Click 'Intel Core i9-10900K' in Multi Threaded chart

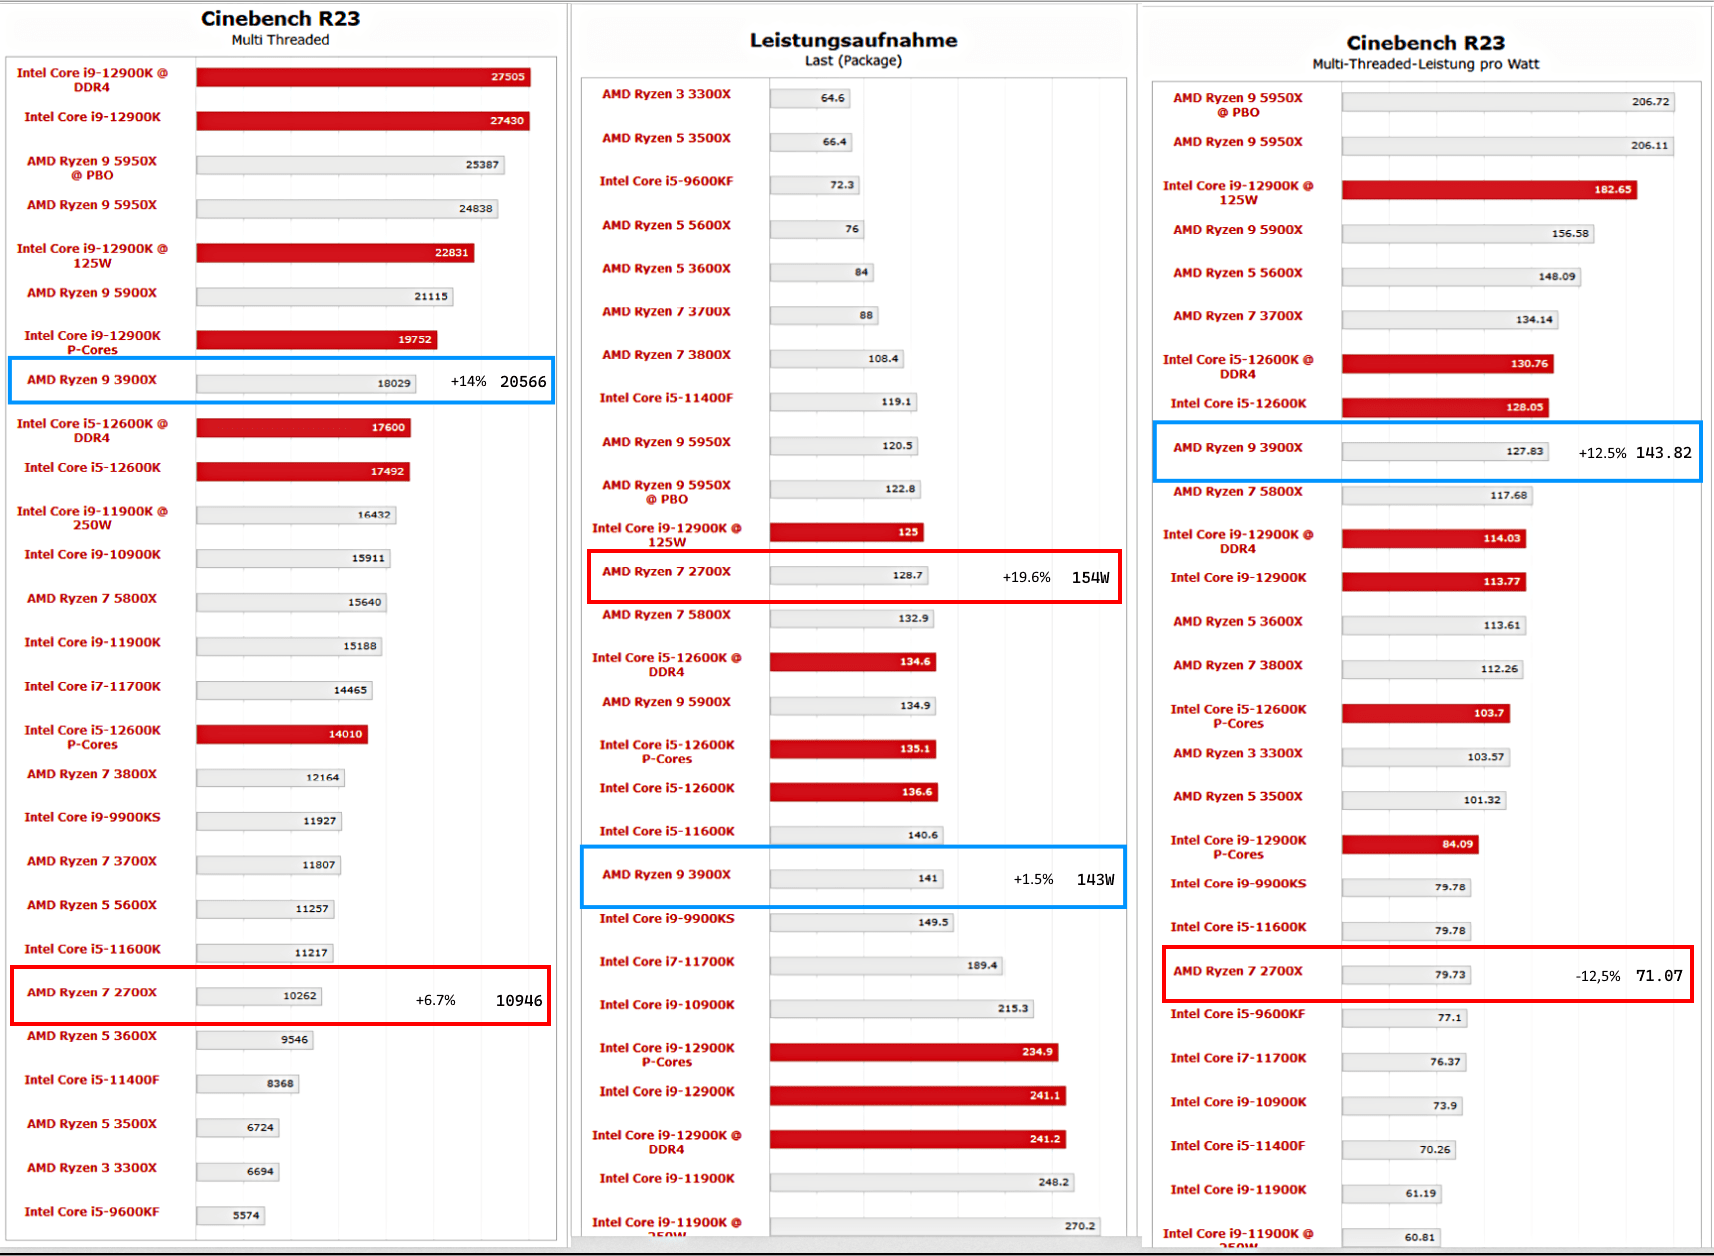(92, 555)
